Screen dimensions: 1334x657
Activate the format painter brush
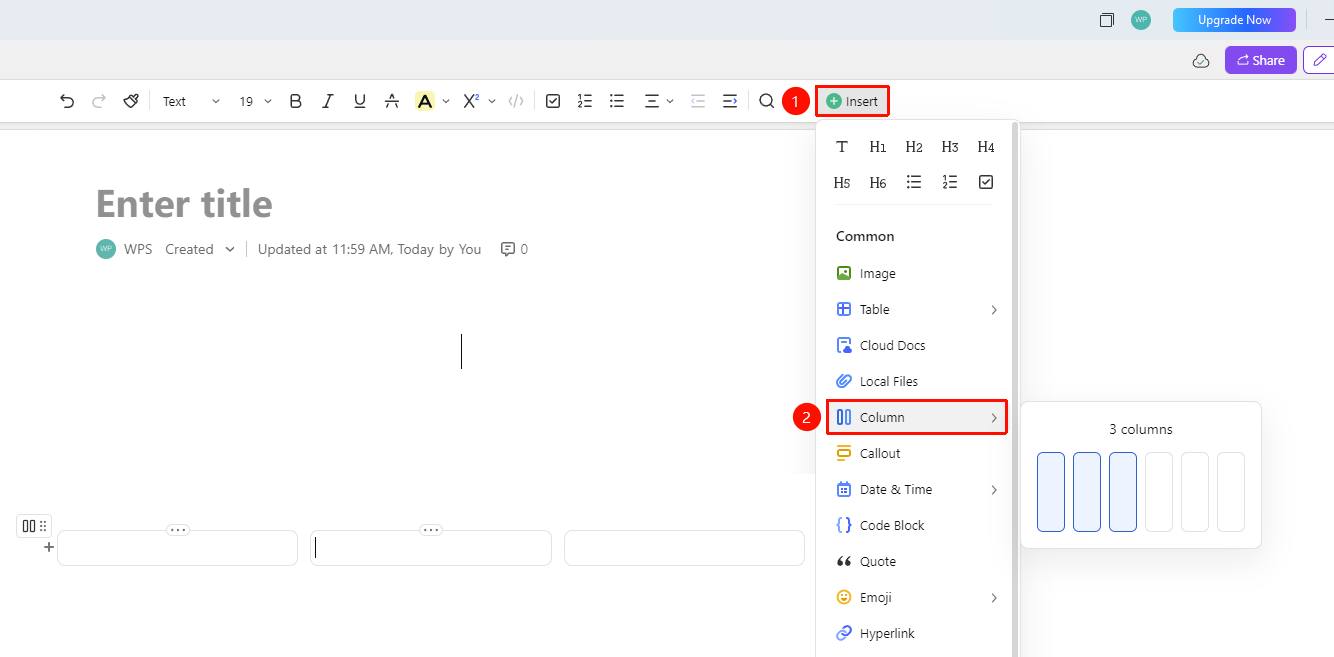click(131, 101)
